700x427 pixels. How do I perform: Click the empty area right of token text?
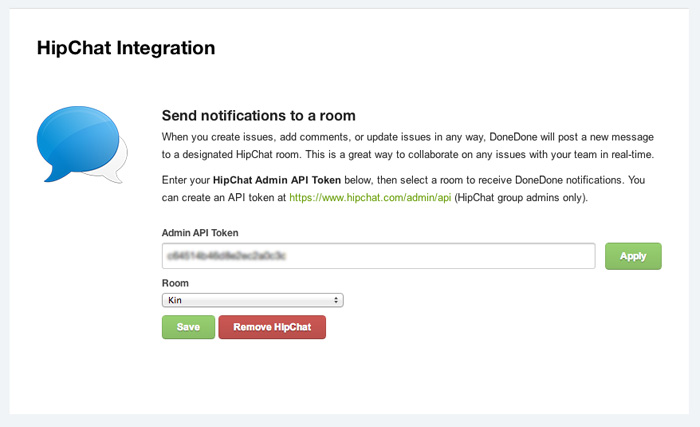point(440,256)
